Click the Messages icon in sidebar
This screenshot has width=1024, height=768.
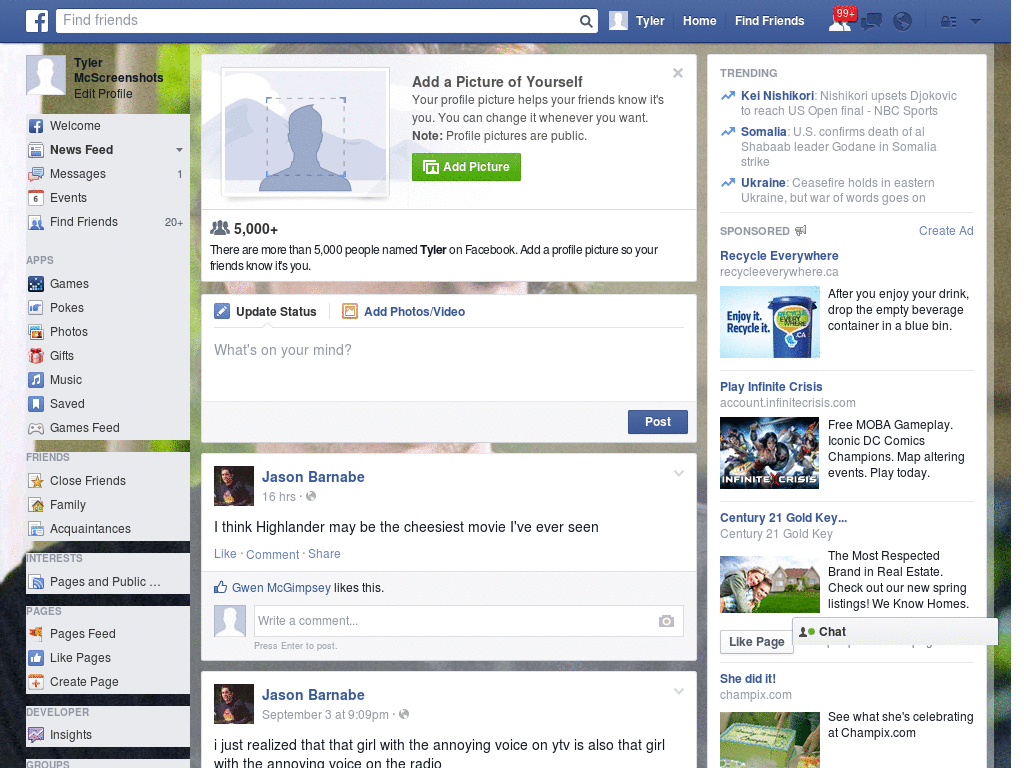click(x=36, y=174)
